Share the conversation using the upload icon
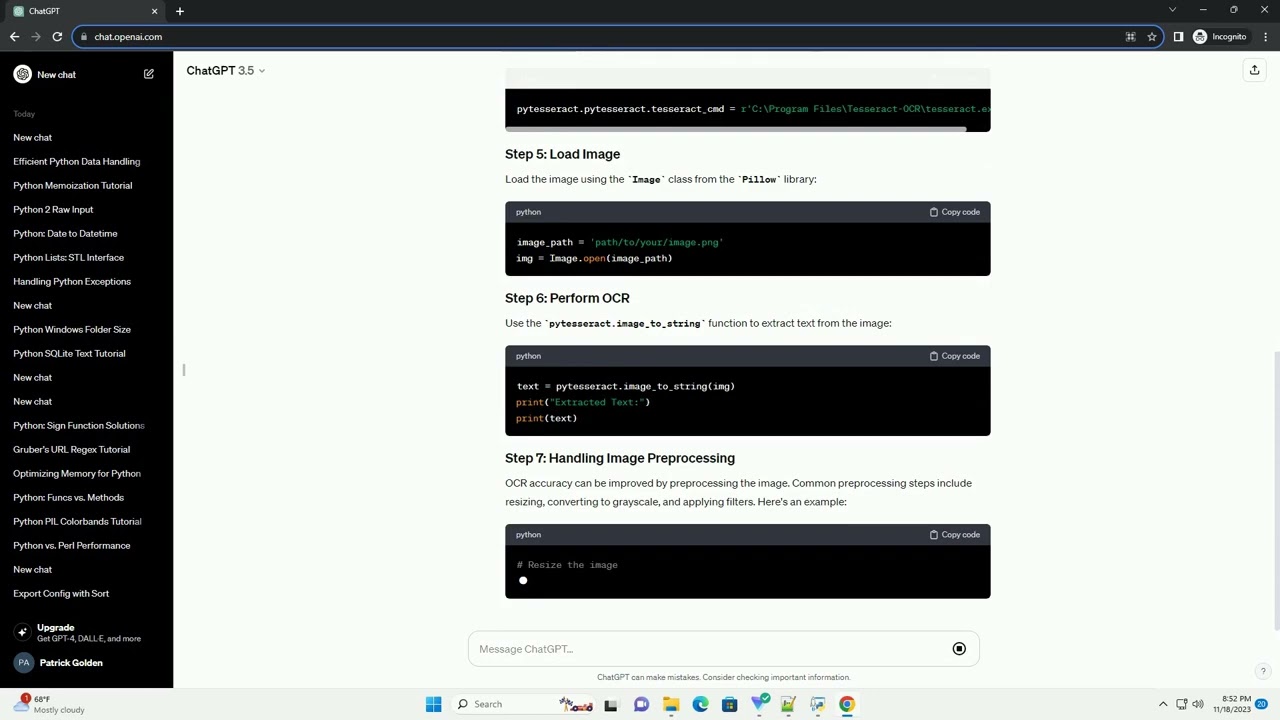The image size is (1280, 720). click(x=1254, y=70)
